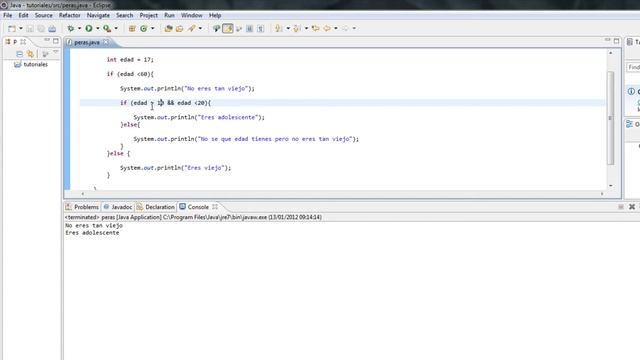This screenshot has height=360, width=640.
Task: Click the Last Edit Location icon
Action: [316, 29]
